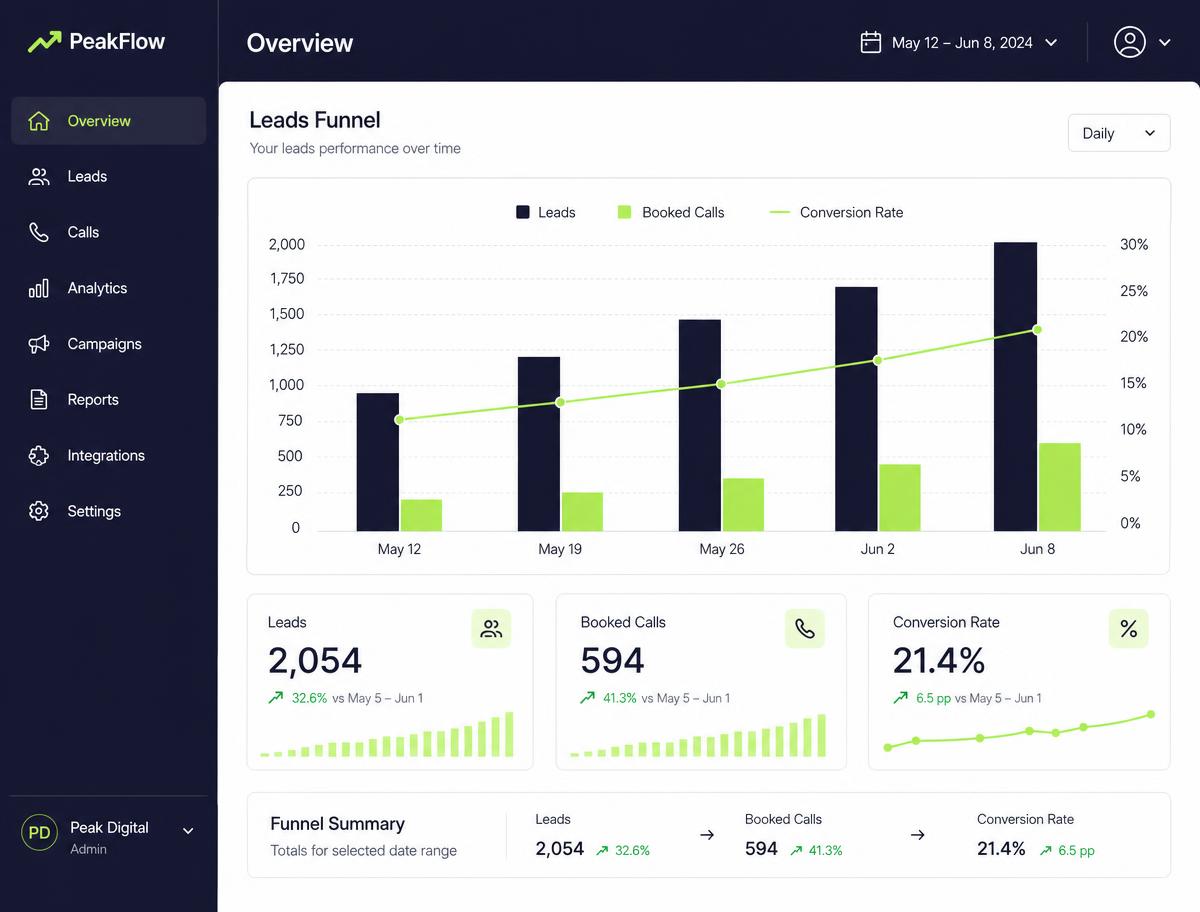The width and height of the screenshot is (1200, 912).
Task: Click people icon on Leads card
Action: (491, 629)
